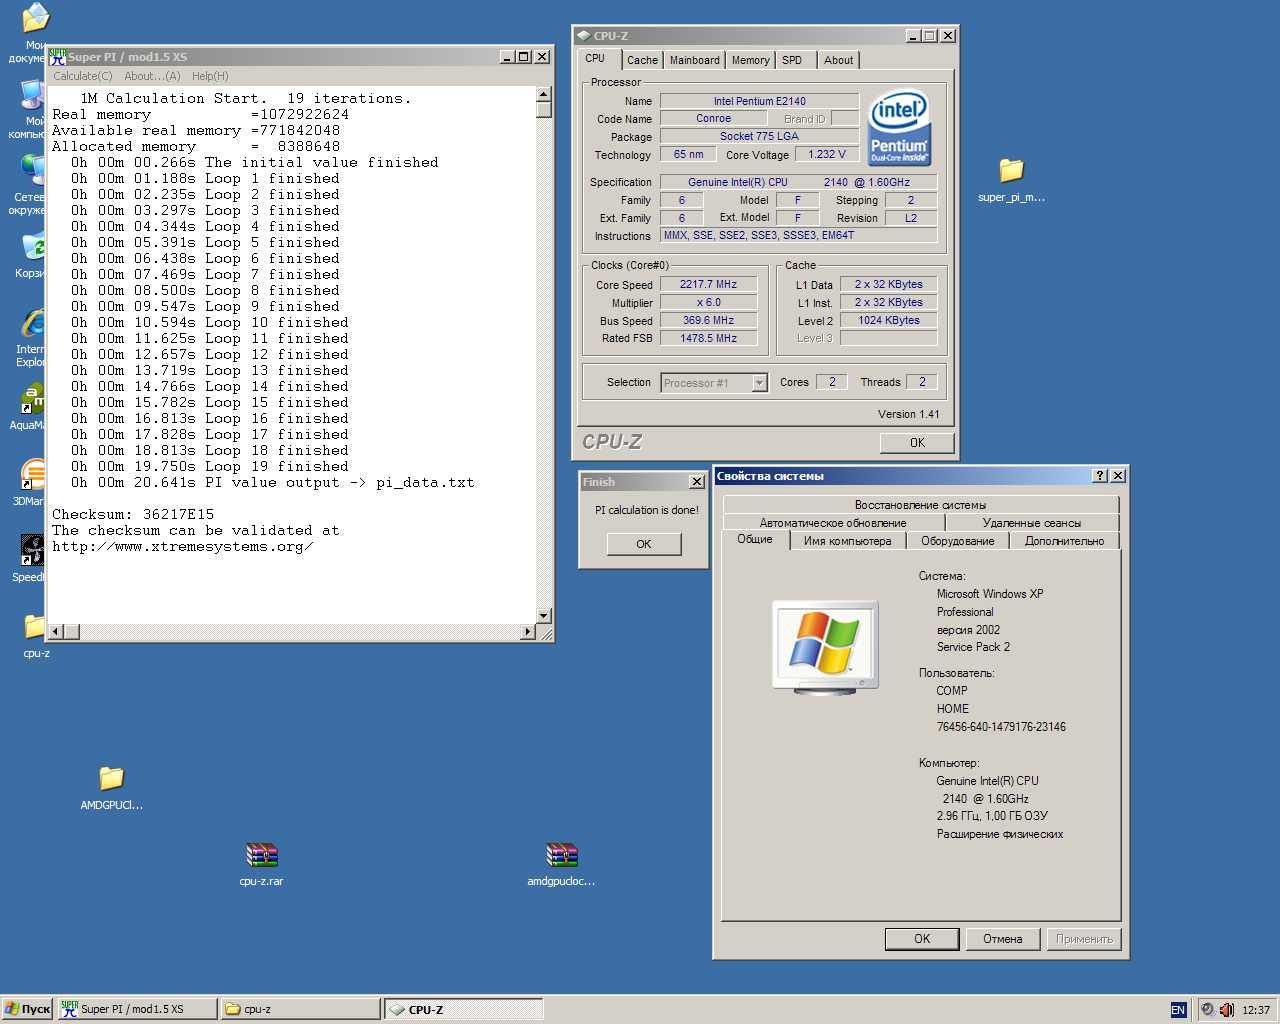The image size is (1280, 1024).
Task: Open the Пуск start button
Action: pyautogui.click(x=27, y=1009)
